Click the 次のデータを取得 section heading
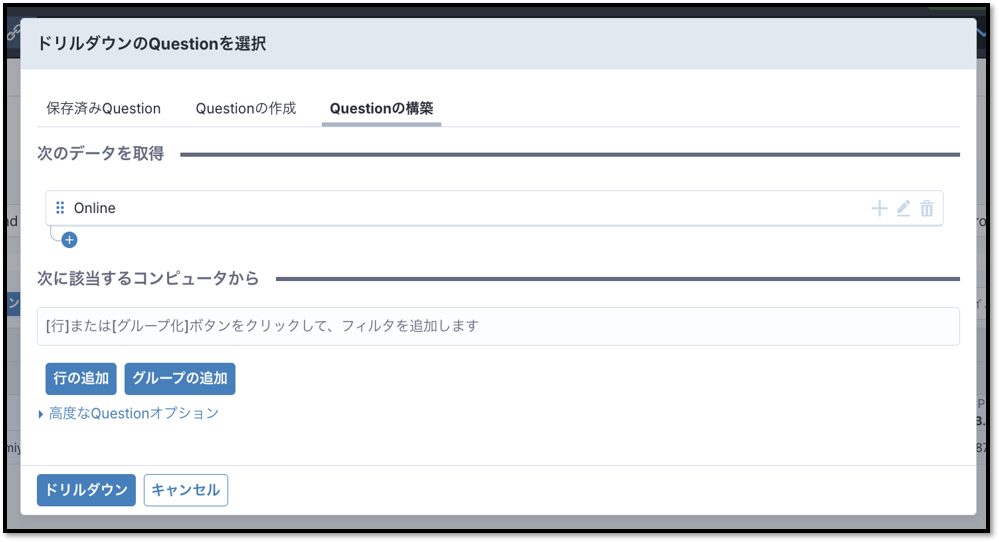The image size is (999, 542). tap(100, 154)
